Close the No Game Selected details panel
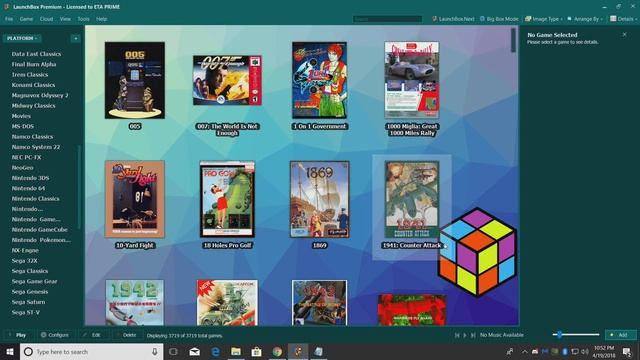640x360 pixels. (x=624, y=35)
